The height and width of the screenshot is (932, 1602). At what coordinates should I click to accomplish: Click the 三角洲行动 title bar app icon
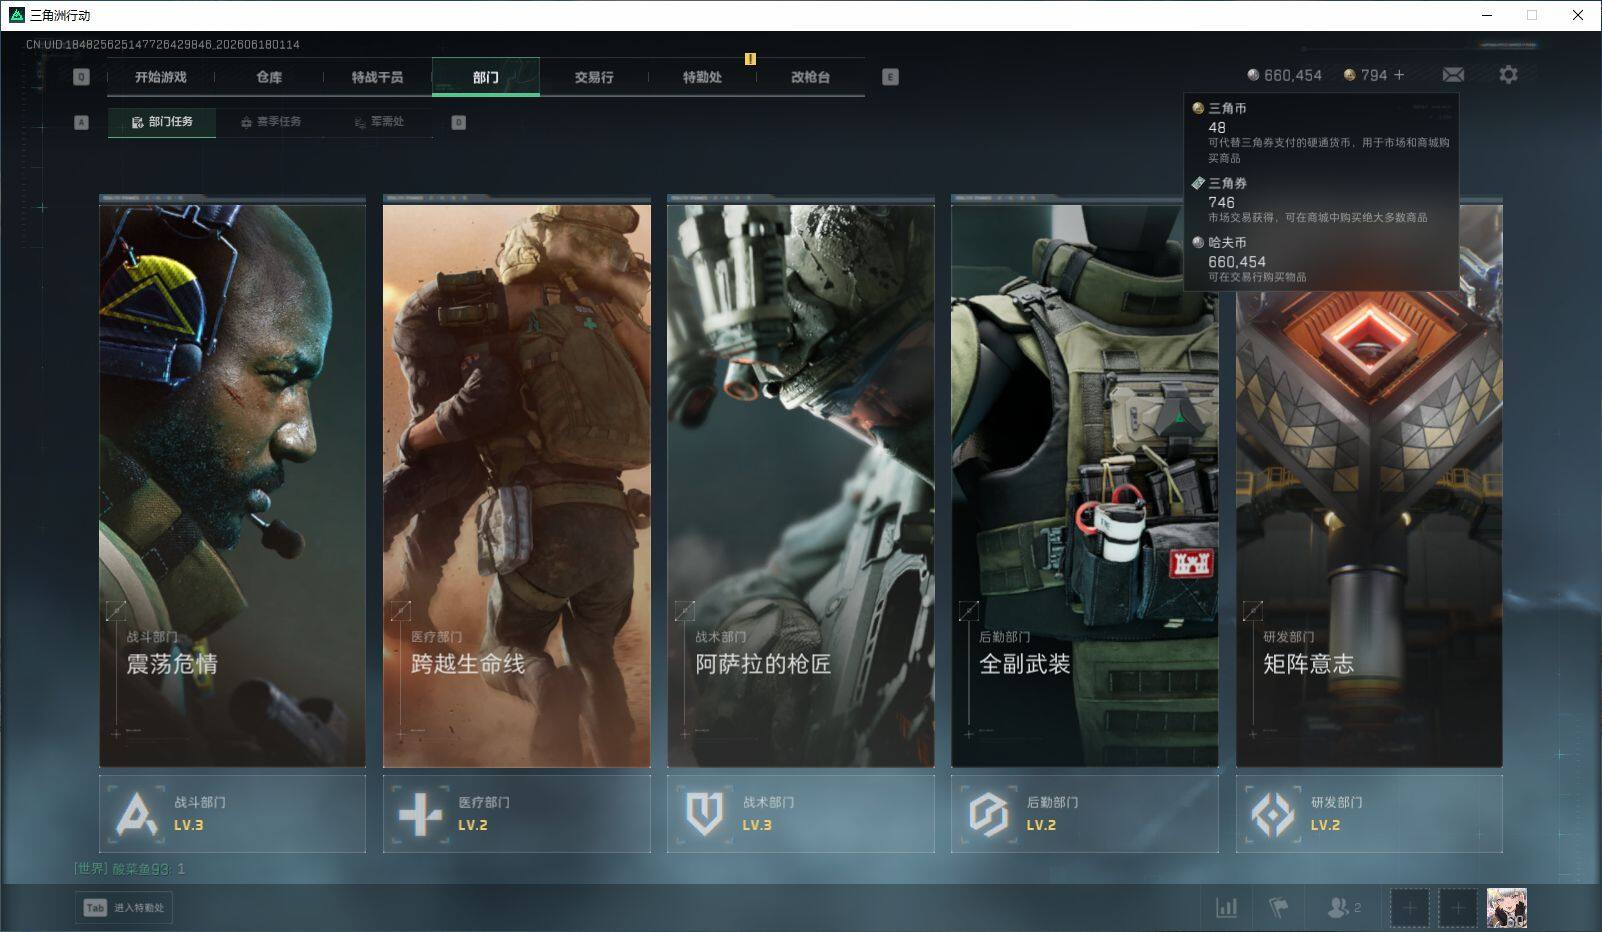tap(16, 15)
